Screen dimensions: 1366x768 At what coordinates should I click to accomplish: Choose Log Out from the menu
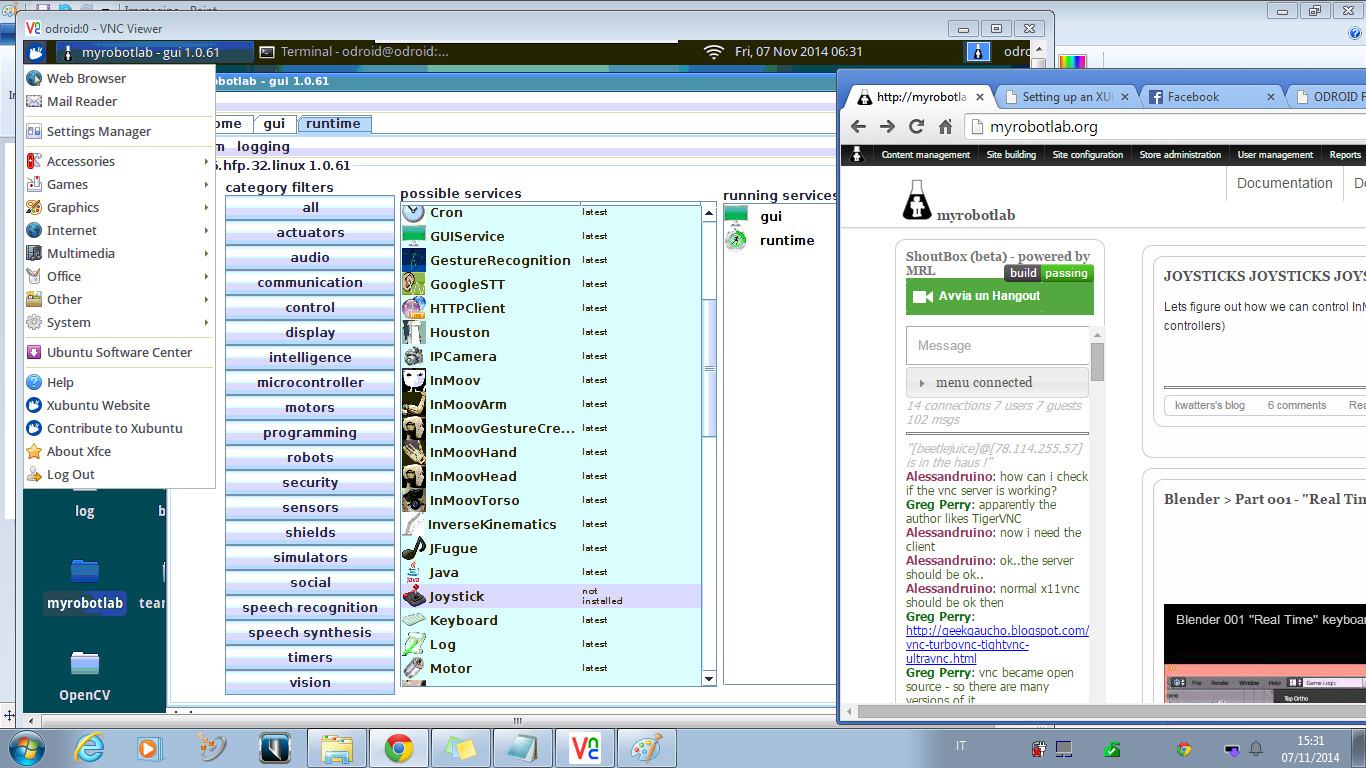(x=119, y=474)
